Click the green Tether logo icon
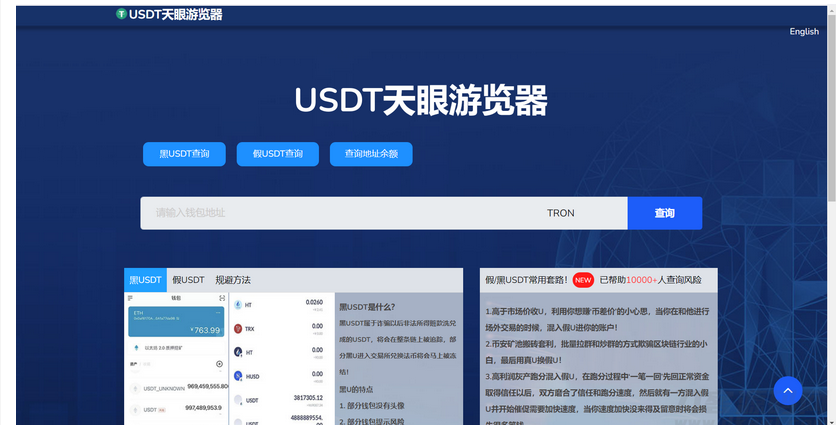Screen dimensions: 837x425 tap(121, 14)
